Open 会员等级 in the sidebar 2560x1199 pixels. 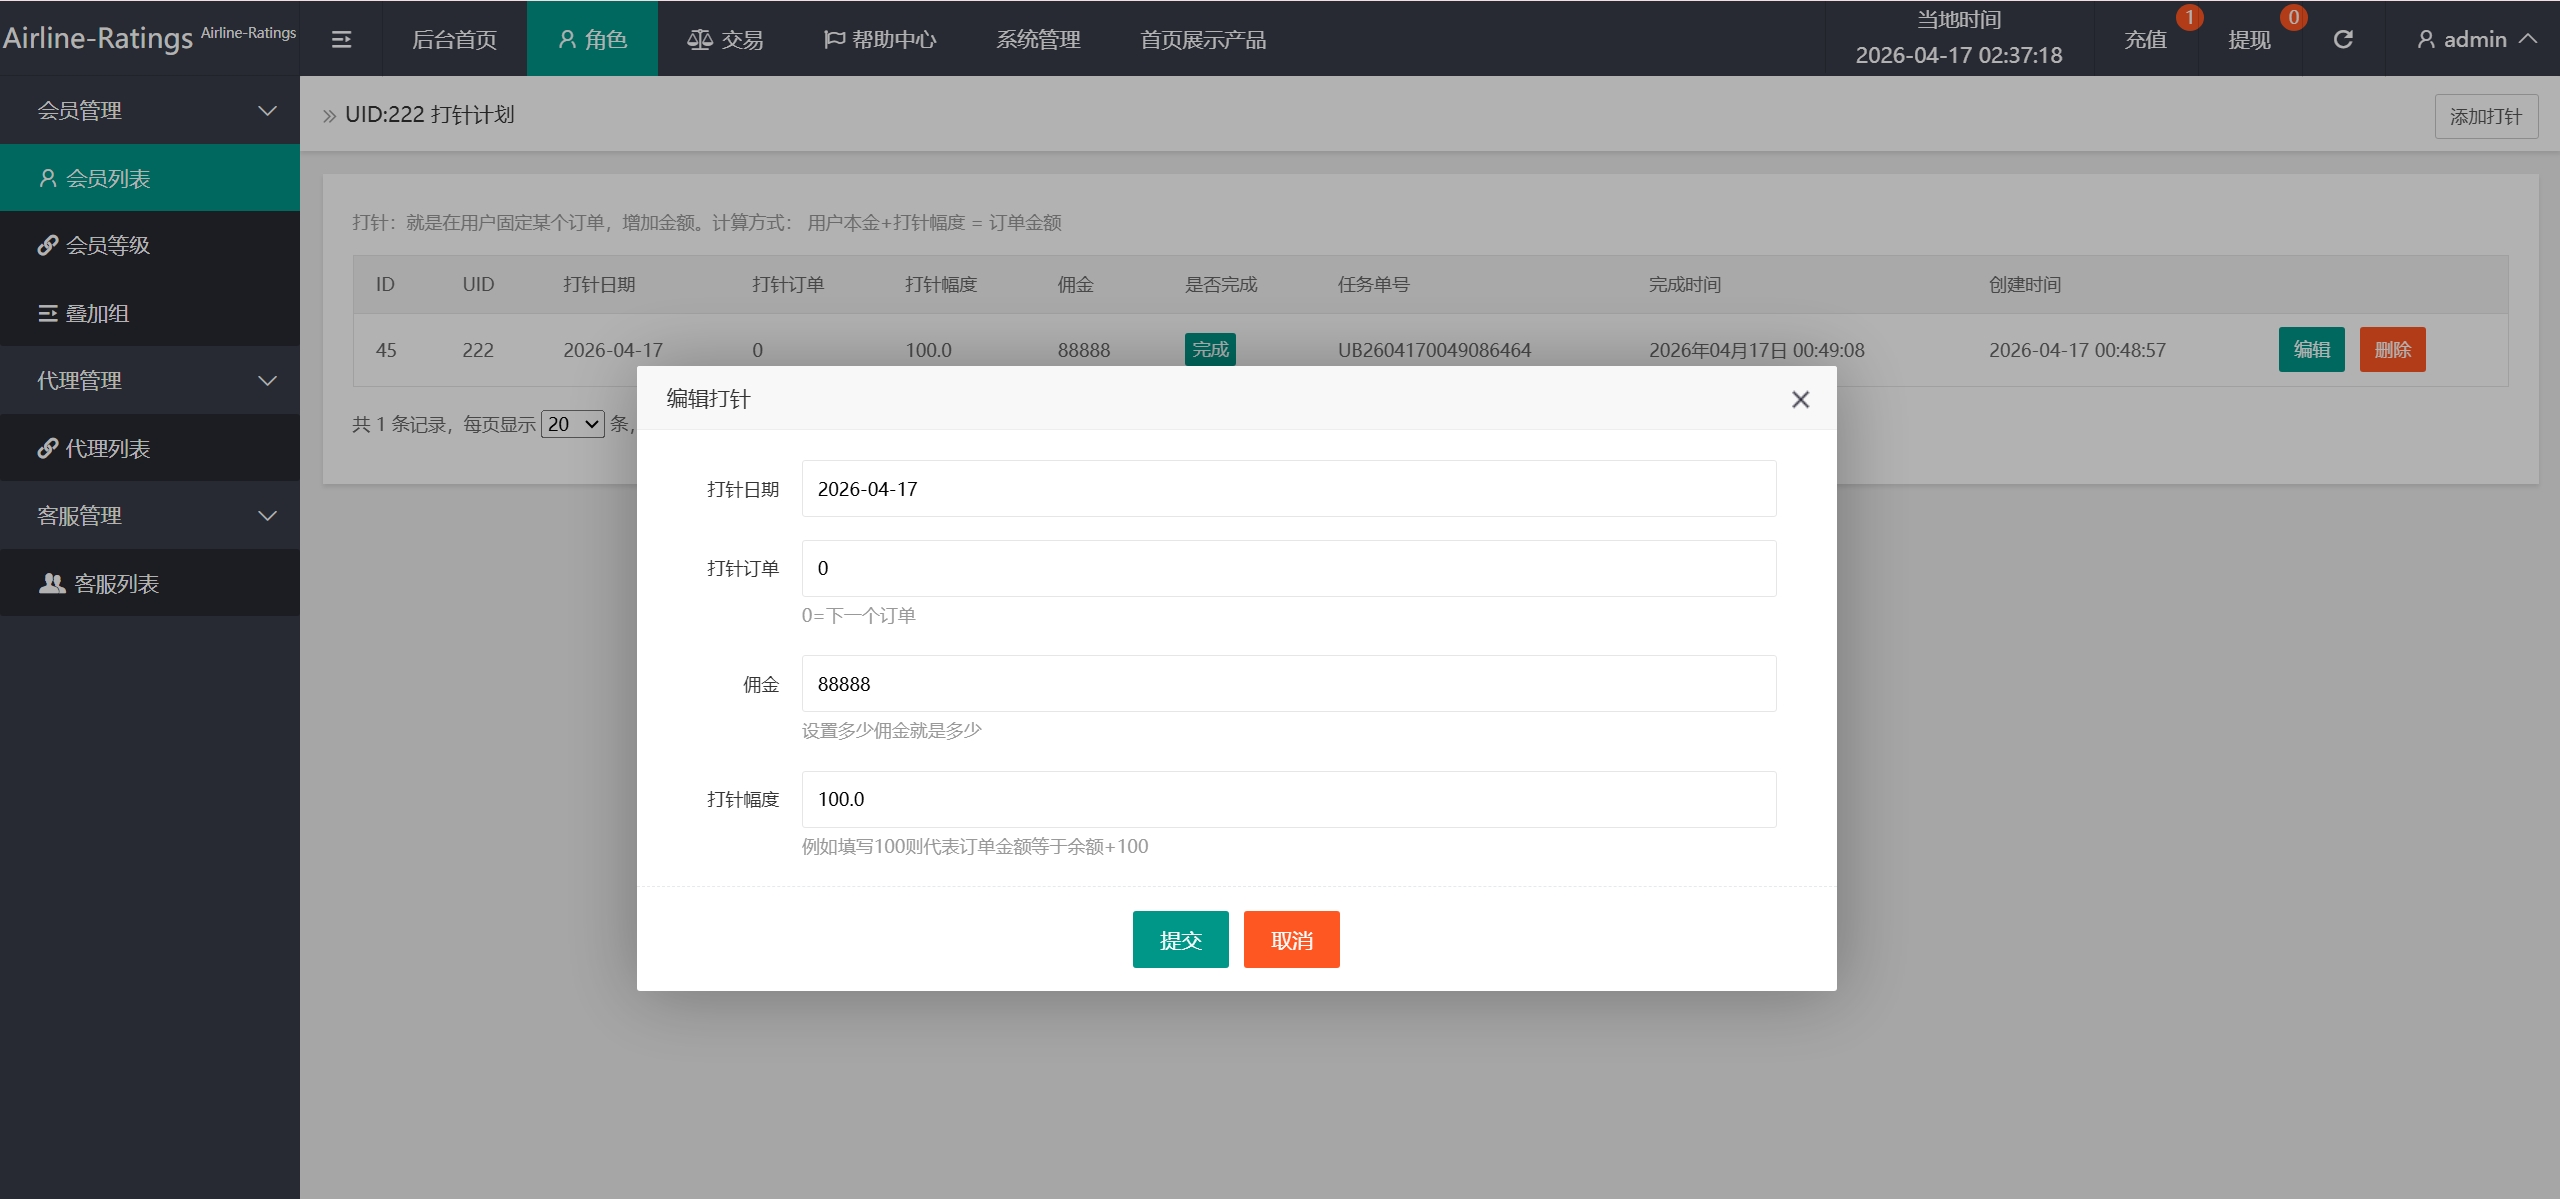(108, 245)
